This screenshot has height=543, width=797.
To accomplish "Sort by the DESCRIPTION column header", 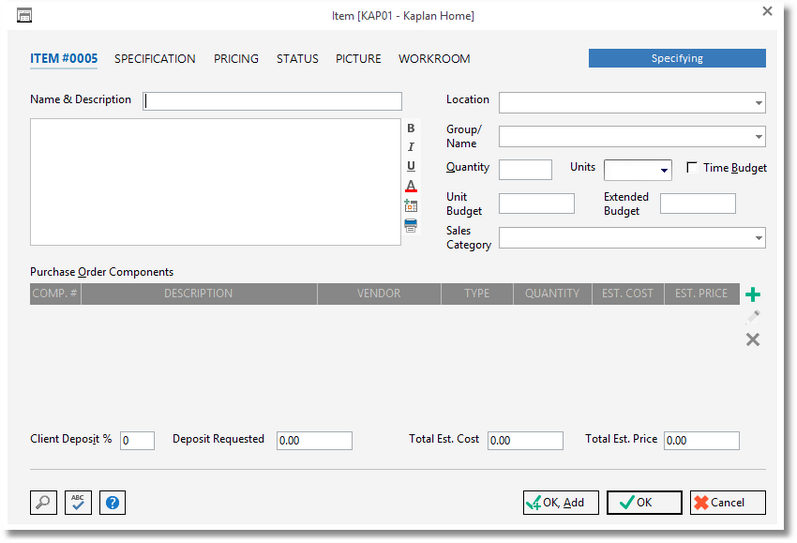I will (x=199, y=294).
